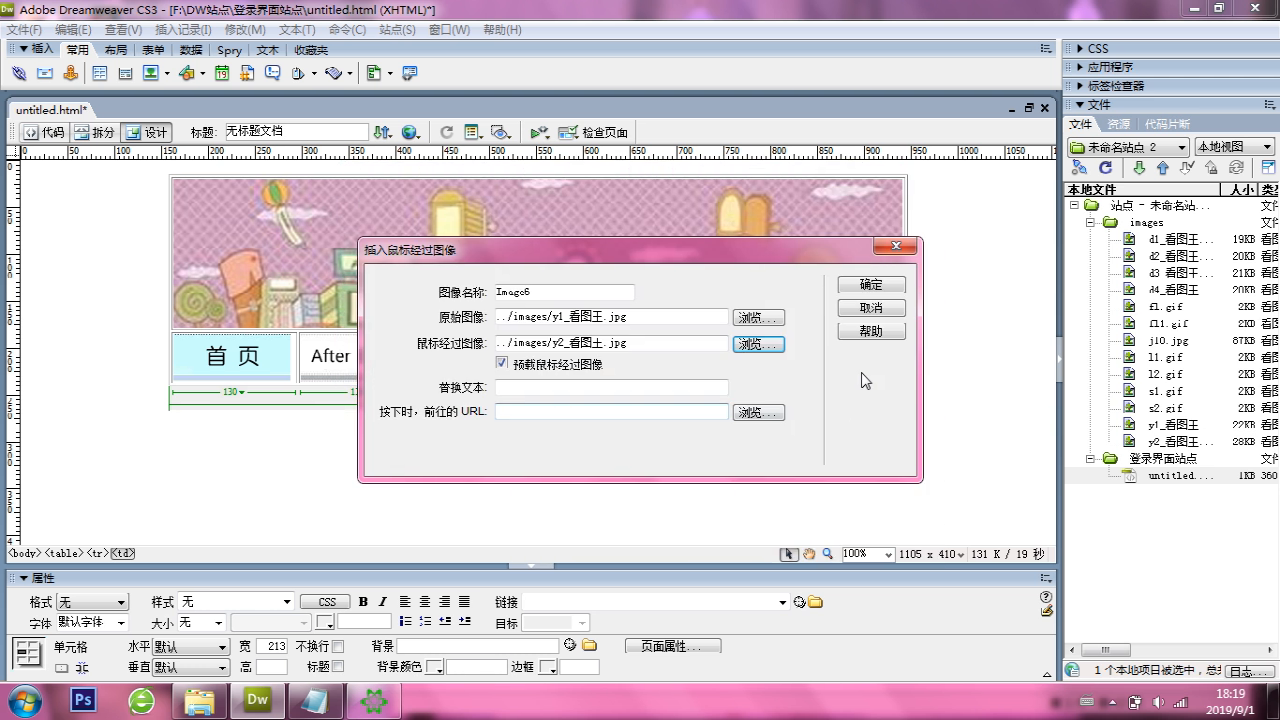Open the 本地视图 view dropdown
1280x720 pixels.
[x=1234, y=147]
